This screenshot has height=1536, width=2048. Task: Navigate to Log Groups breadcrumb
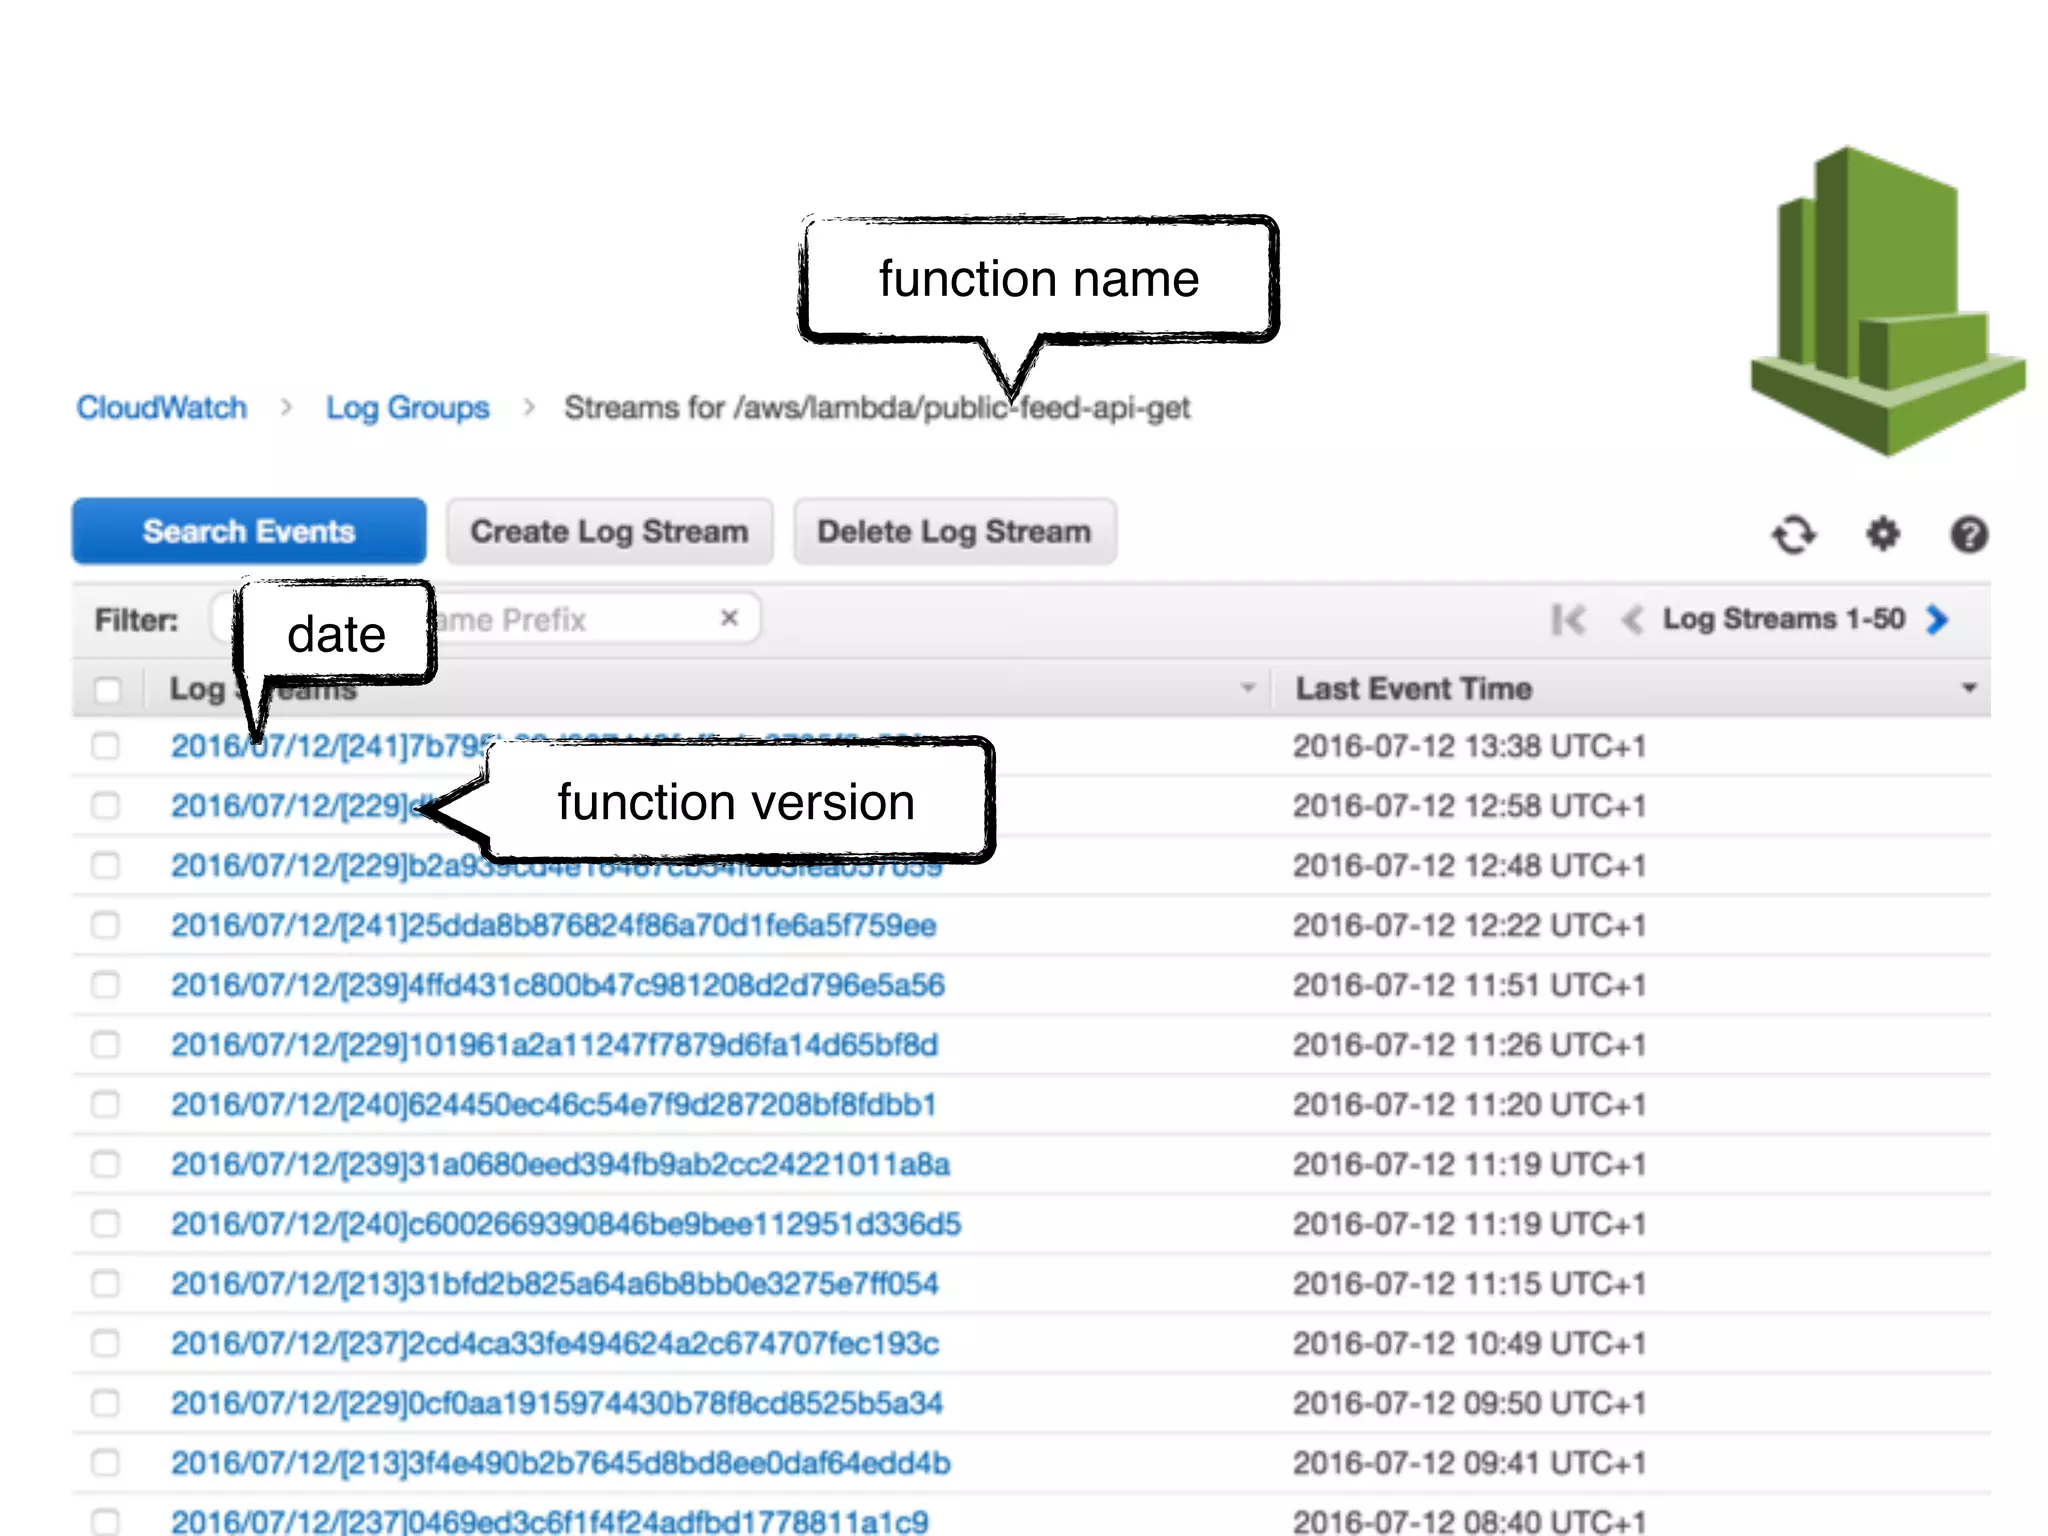tap(407, 408)
